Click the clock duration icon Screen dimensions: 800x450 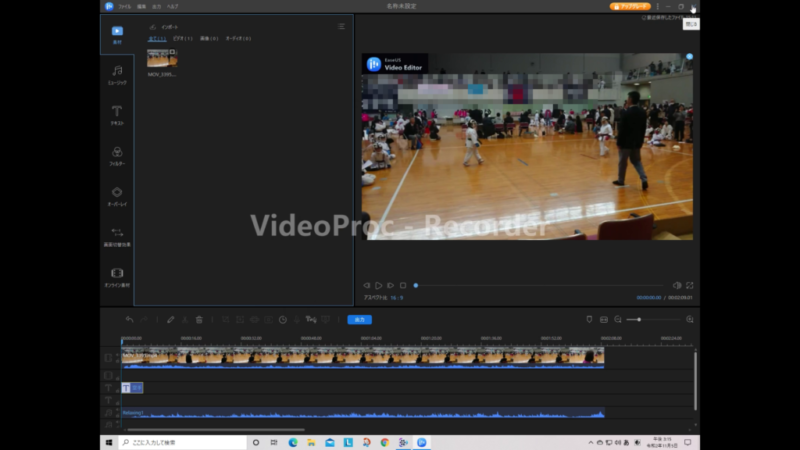[283, 319]
